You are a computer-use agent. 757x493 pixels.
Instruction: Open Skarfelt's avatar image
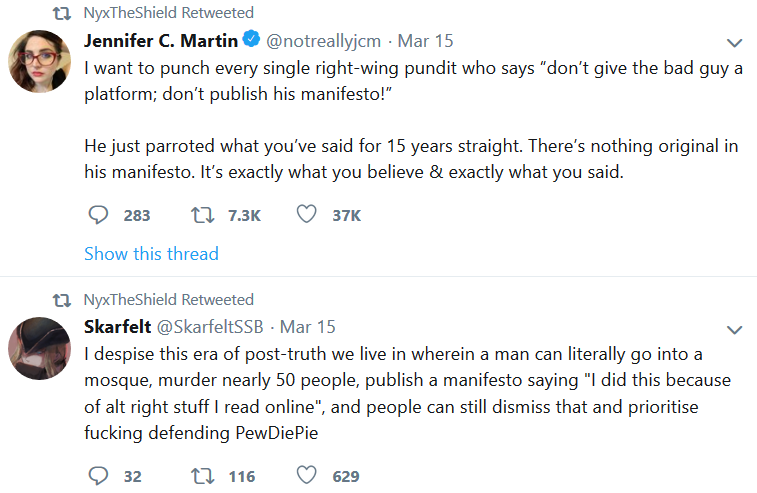[40, 348]
